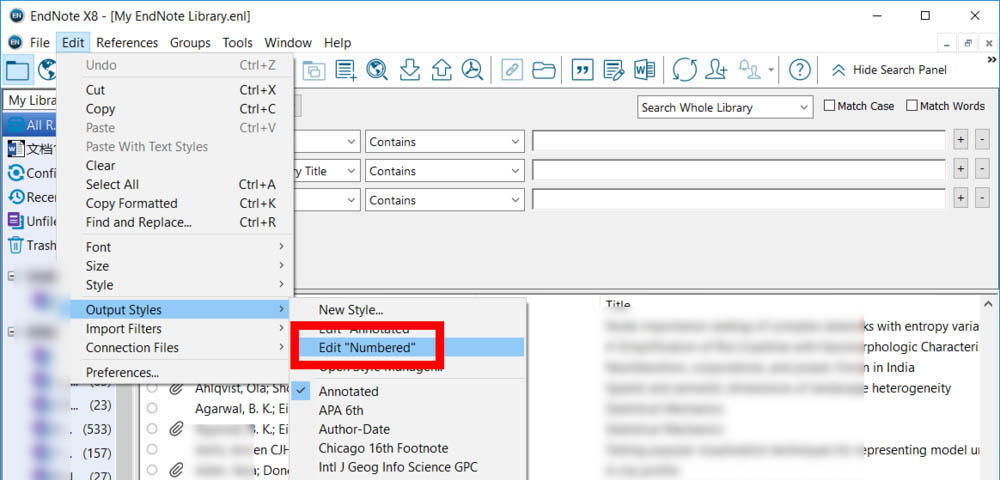Open the Search Whole Library dropdown
The image size is (1000, 480).
click(x=725, y=107)
